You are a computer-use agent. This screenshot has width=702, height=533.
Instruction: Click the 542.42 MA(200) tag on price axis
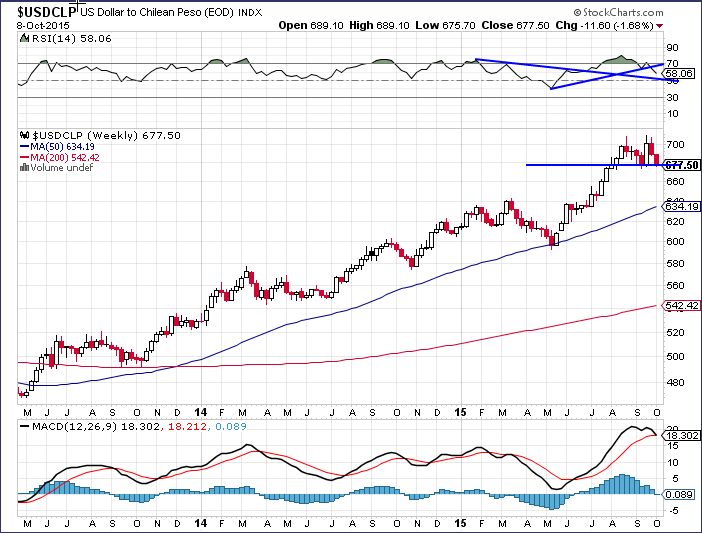(682, 305)
